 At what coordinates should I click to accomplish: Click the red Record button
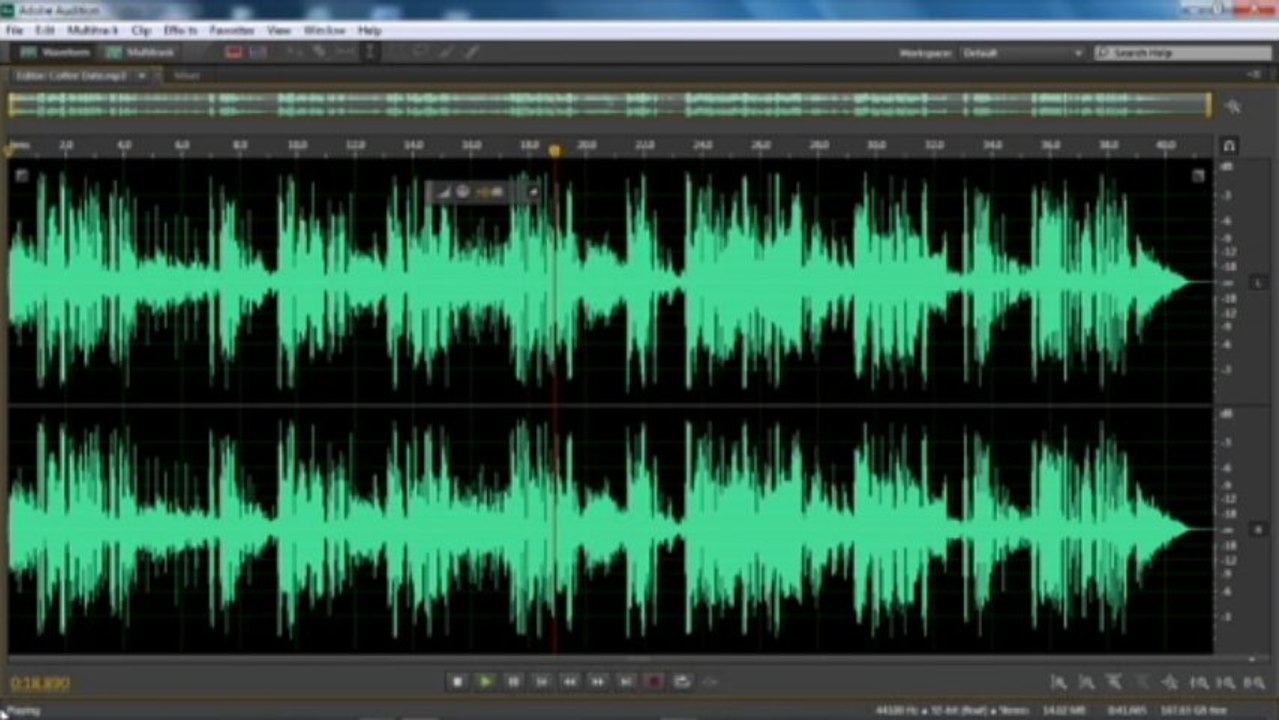[x=653, y=682]
